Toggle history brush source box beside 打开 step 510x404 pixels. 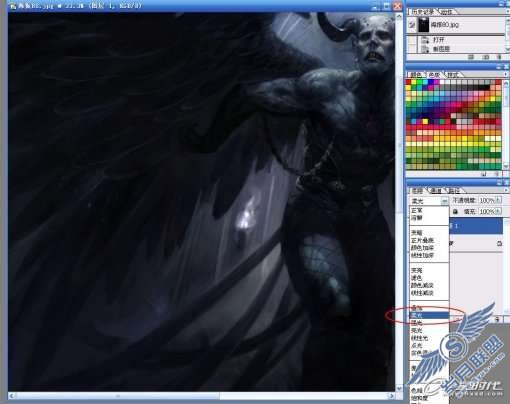coord(412,40)
